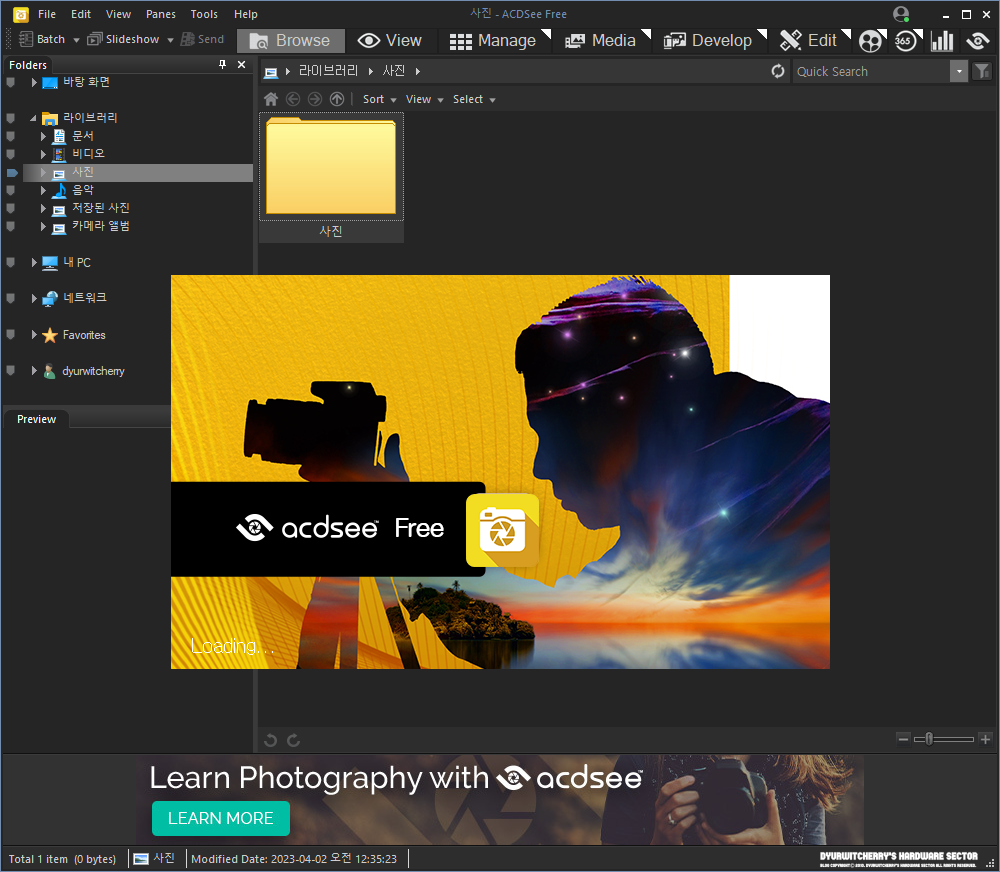The image size is (1000, 872).
Task: Select Favorites in the folder tree
Action: 84,335
